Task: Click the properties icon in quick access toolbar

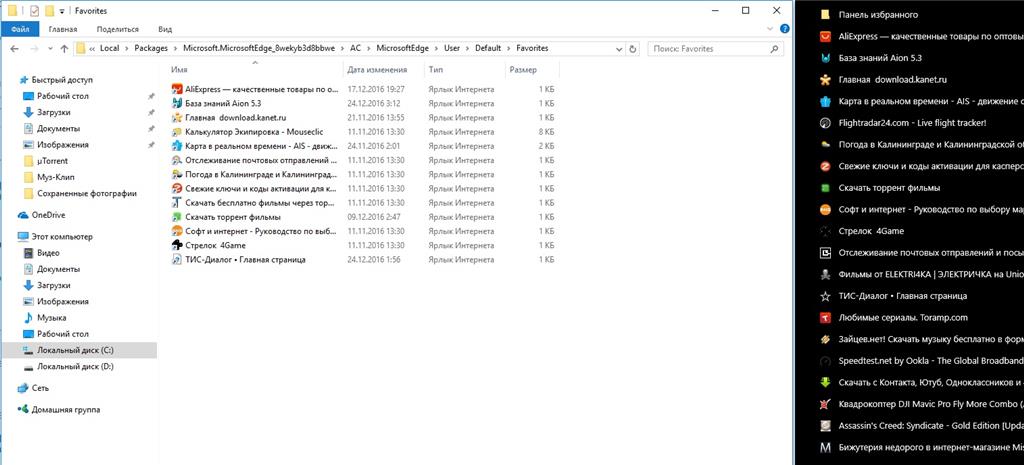Action: click(x=35, y=11)
